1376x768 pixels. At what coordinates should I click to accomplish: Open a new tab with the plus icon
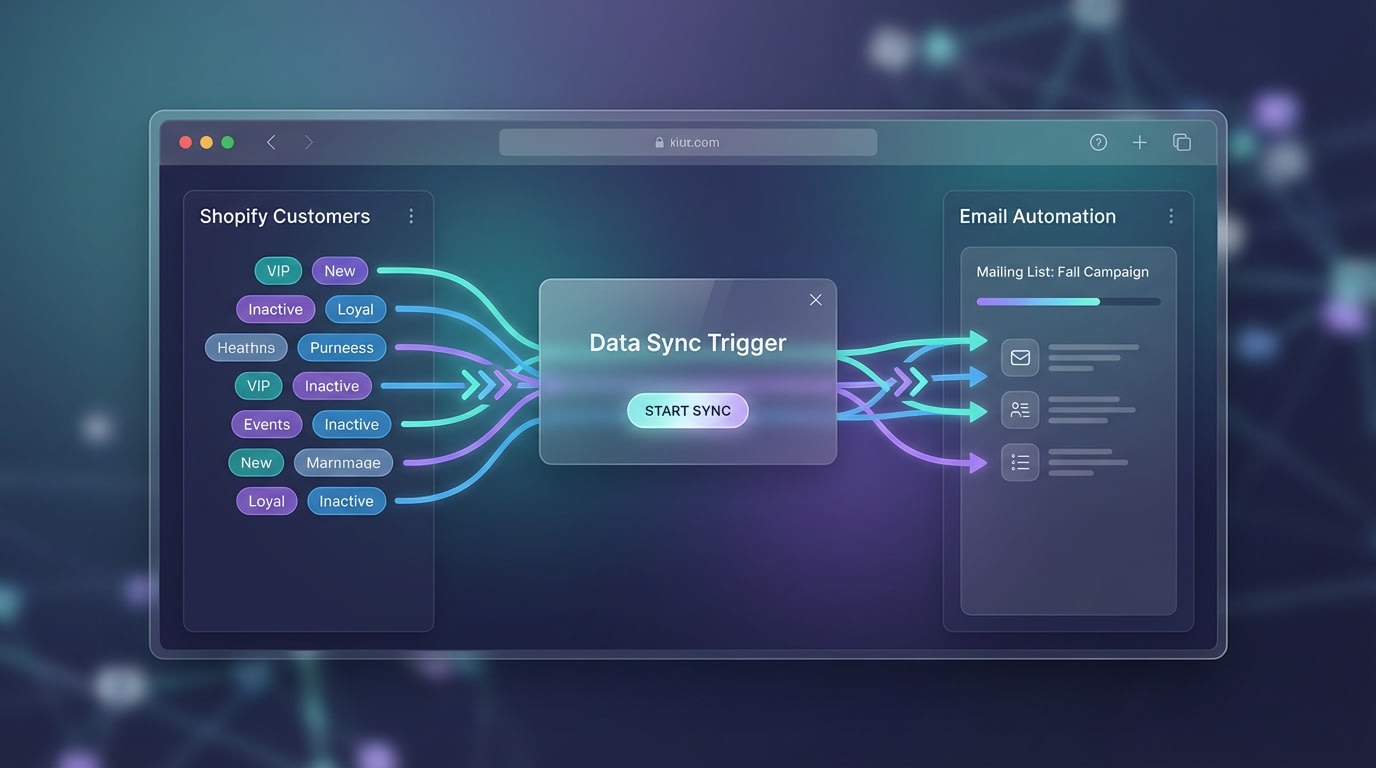pos(1139,141)
